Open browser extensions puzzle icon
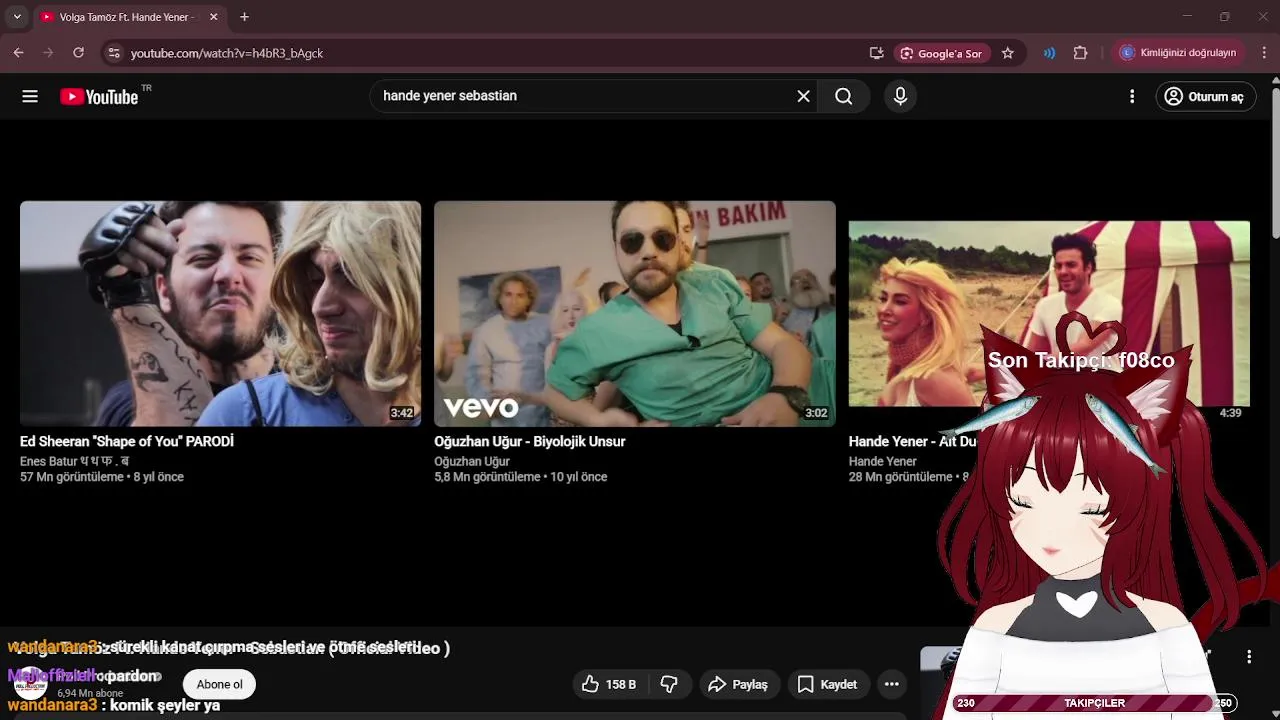 point(1080,53)
